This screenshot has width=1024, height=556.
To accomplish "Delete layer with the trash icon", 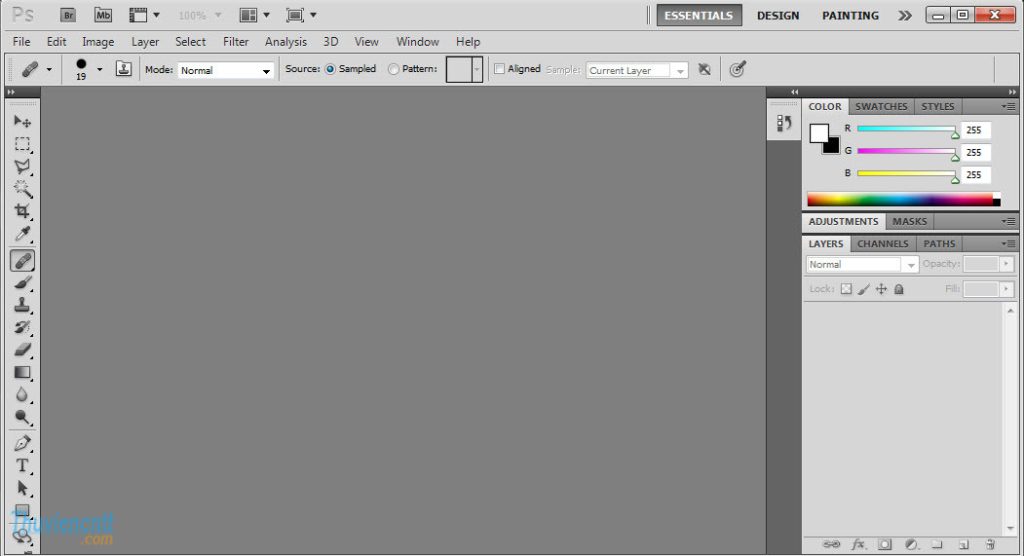I will 990,544.
